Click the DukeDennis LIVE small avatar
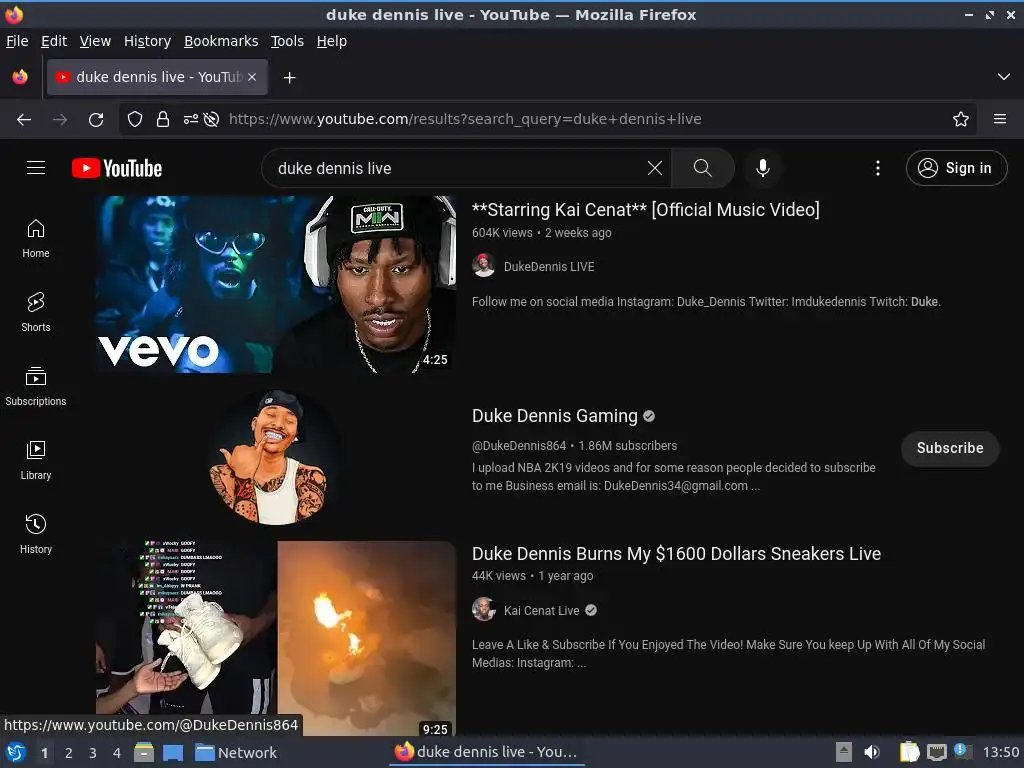Screen dimensions: 1024x768 point(483,266)
